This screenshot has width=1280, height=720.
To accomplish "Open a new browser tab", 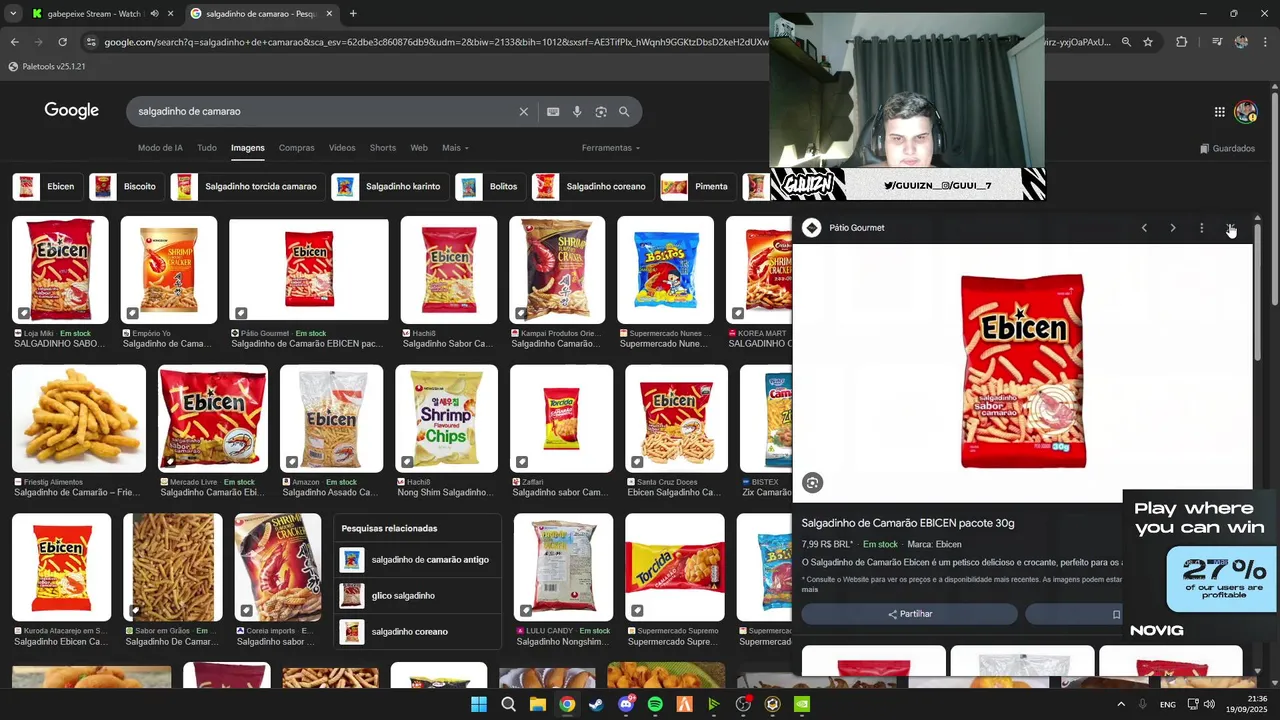I will [353, 14].
